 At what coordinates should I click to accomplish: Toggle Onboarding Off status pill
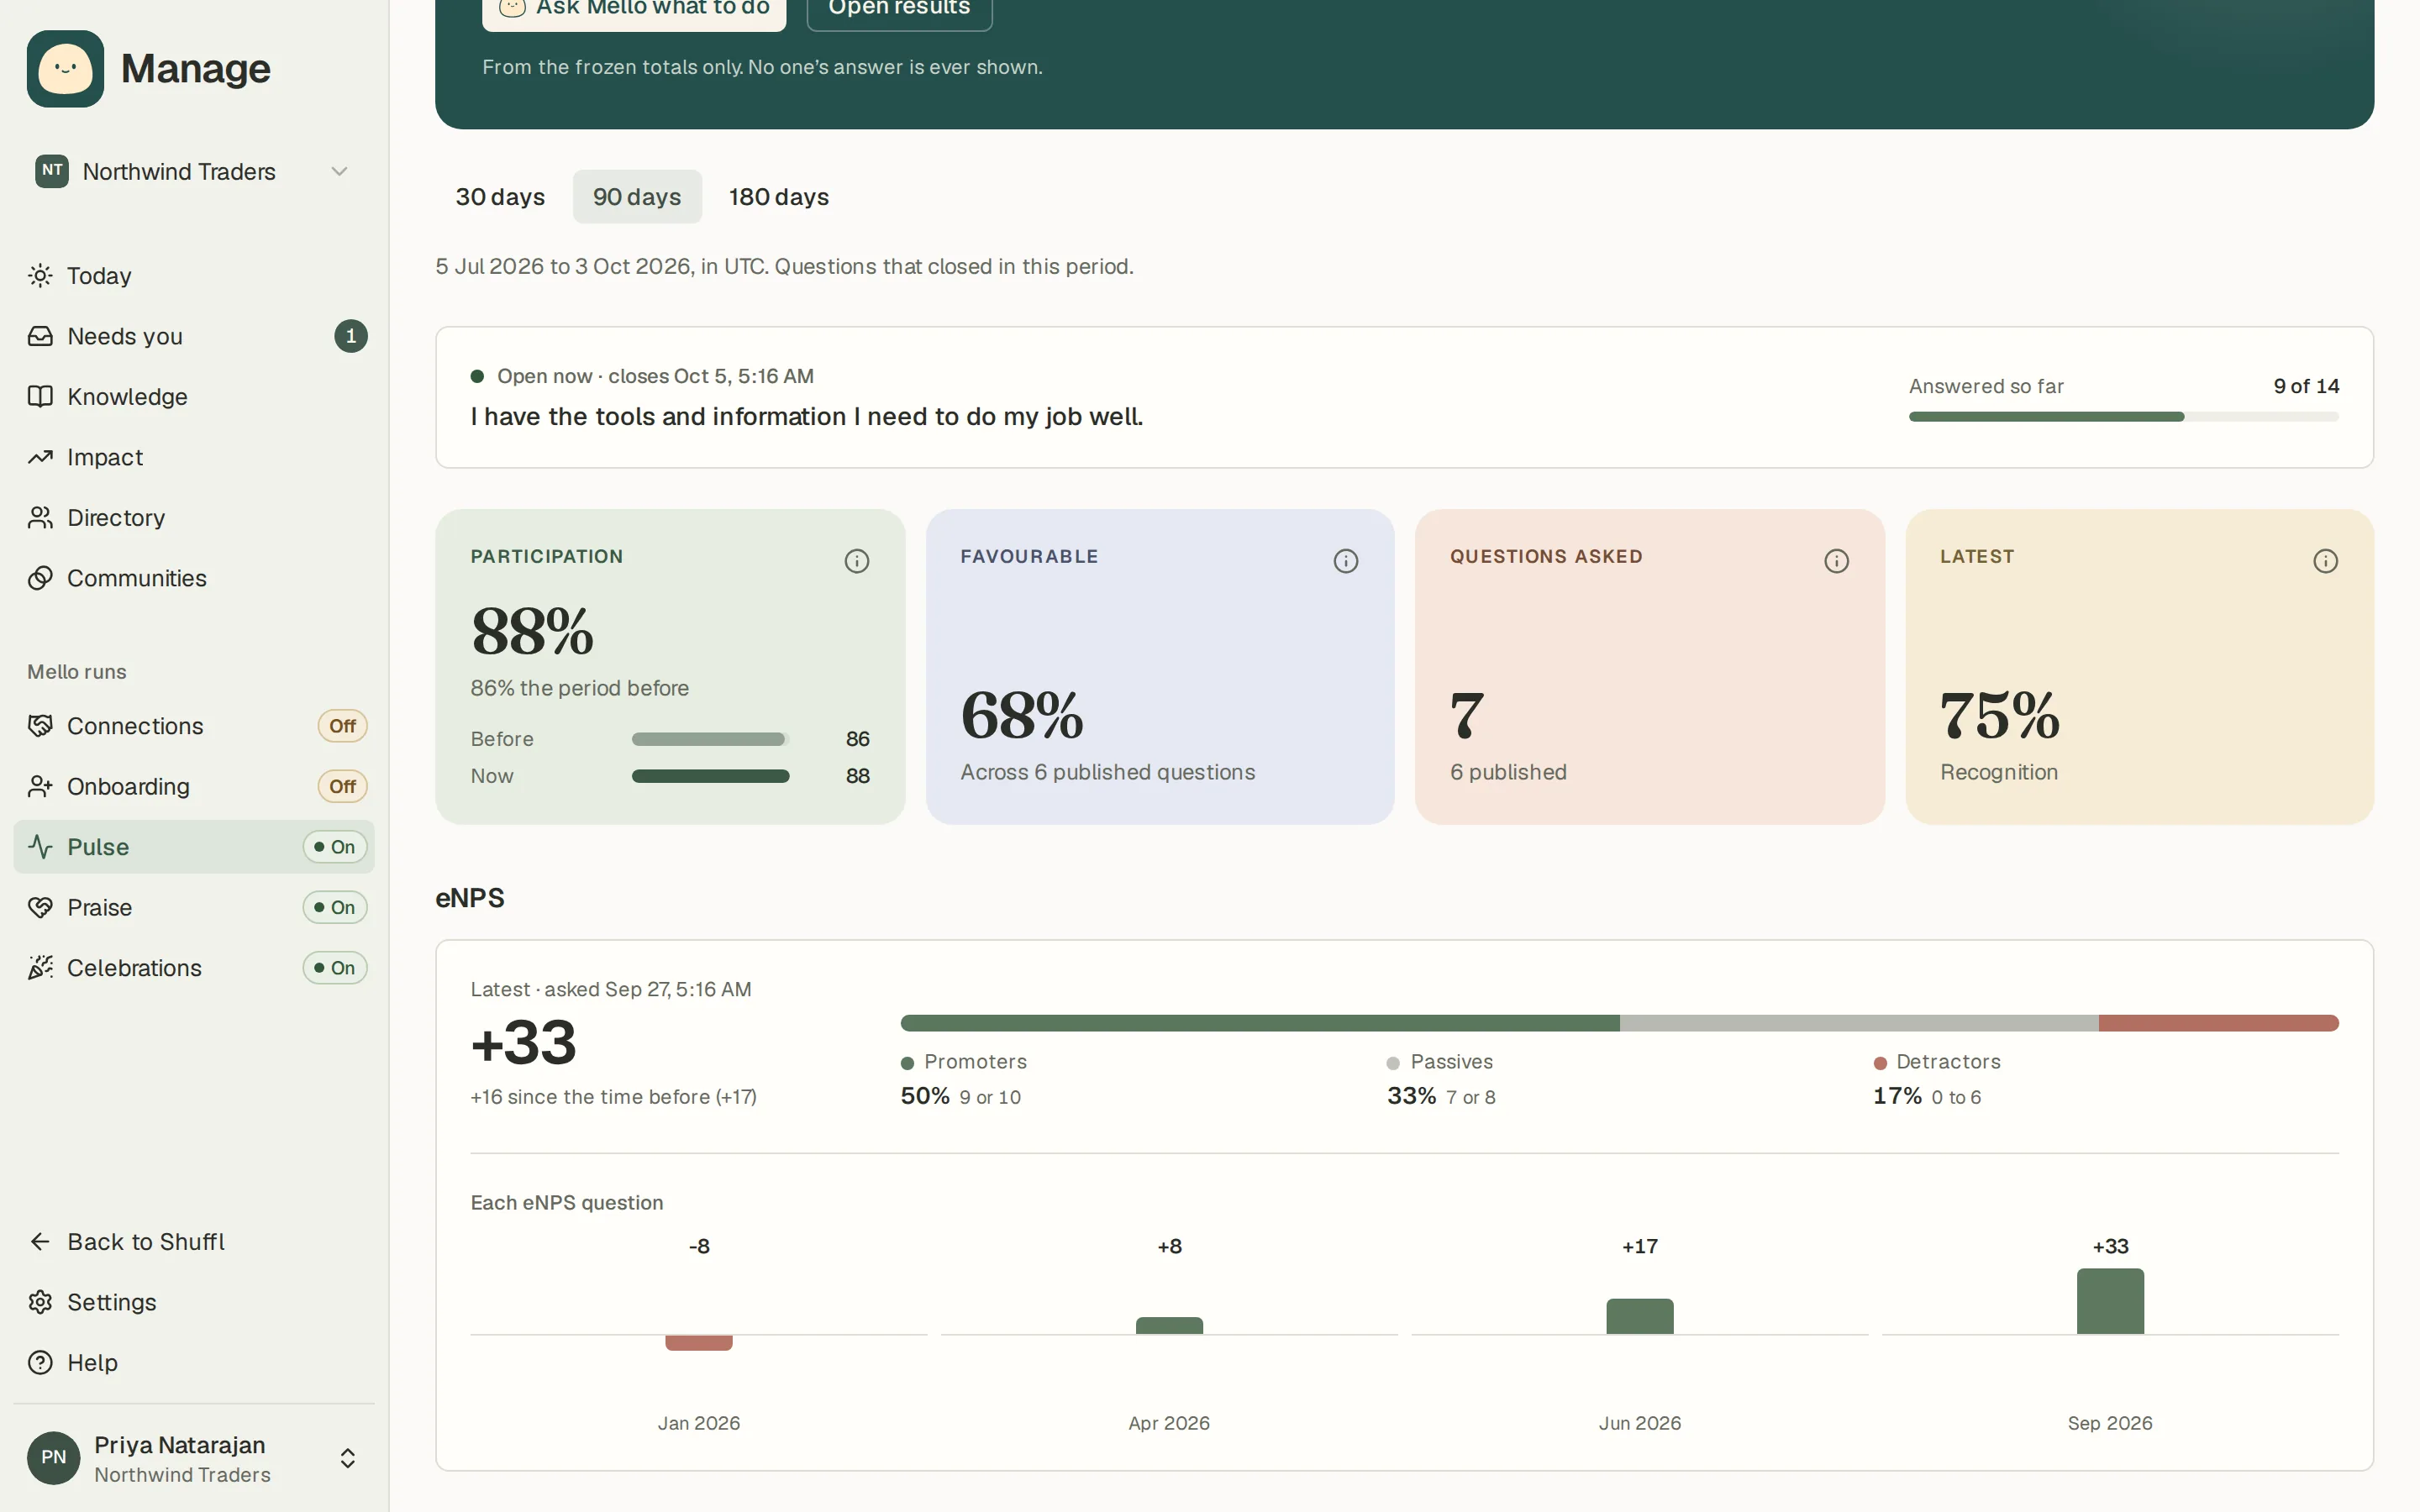coord(342,787)
